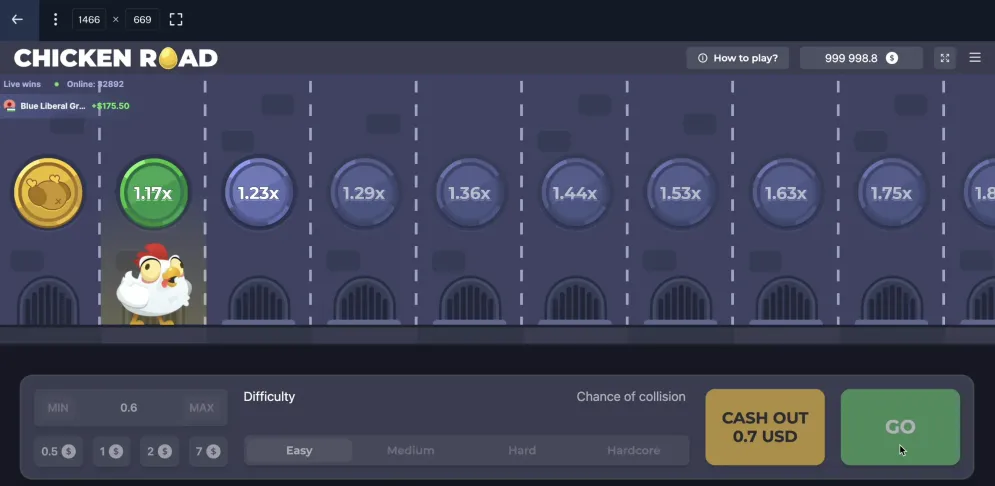Open the hamburger menu

pos(975,58)
